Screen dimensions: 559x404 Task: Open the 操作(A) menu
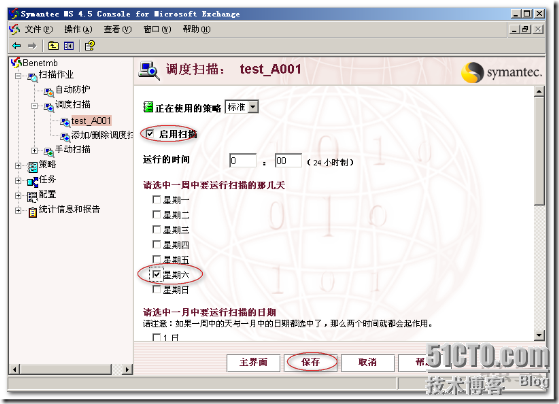coord(78,29)
